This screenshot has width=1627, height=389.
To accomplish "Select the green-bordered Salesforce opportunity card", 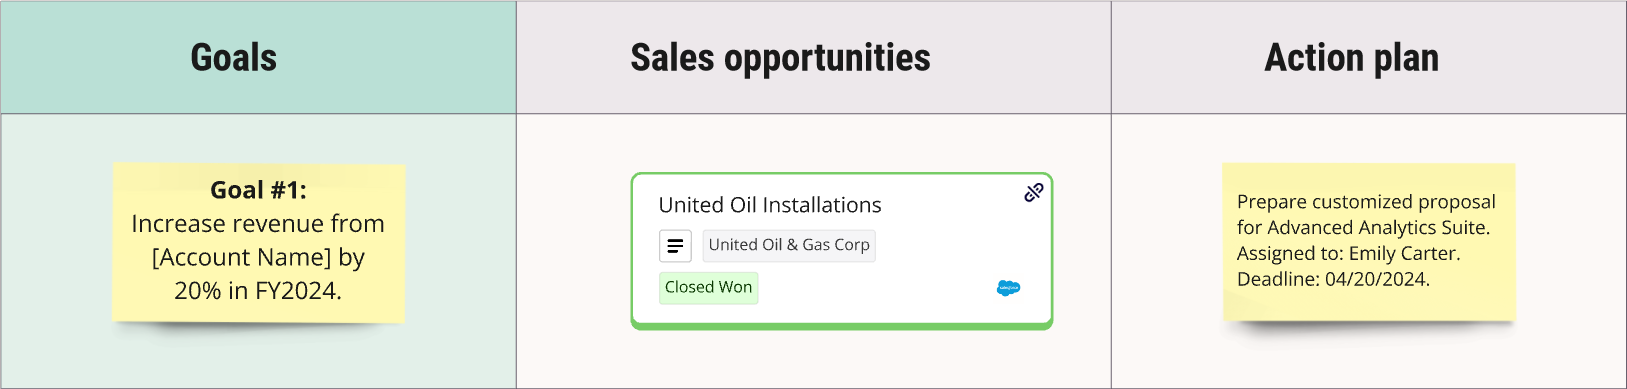I will point(842,251).
